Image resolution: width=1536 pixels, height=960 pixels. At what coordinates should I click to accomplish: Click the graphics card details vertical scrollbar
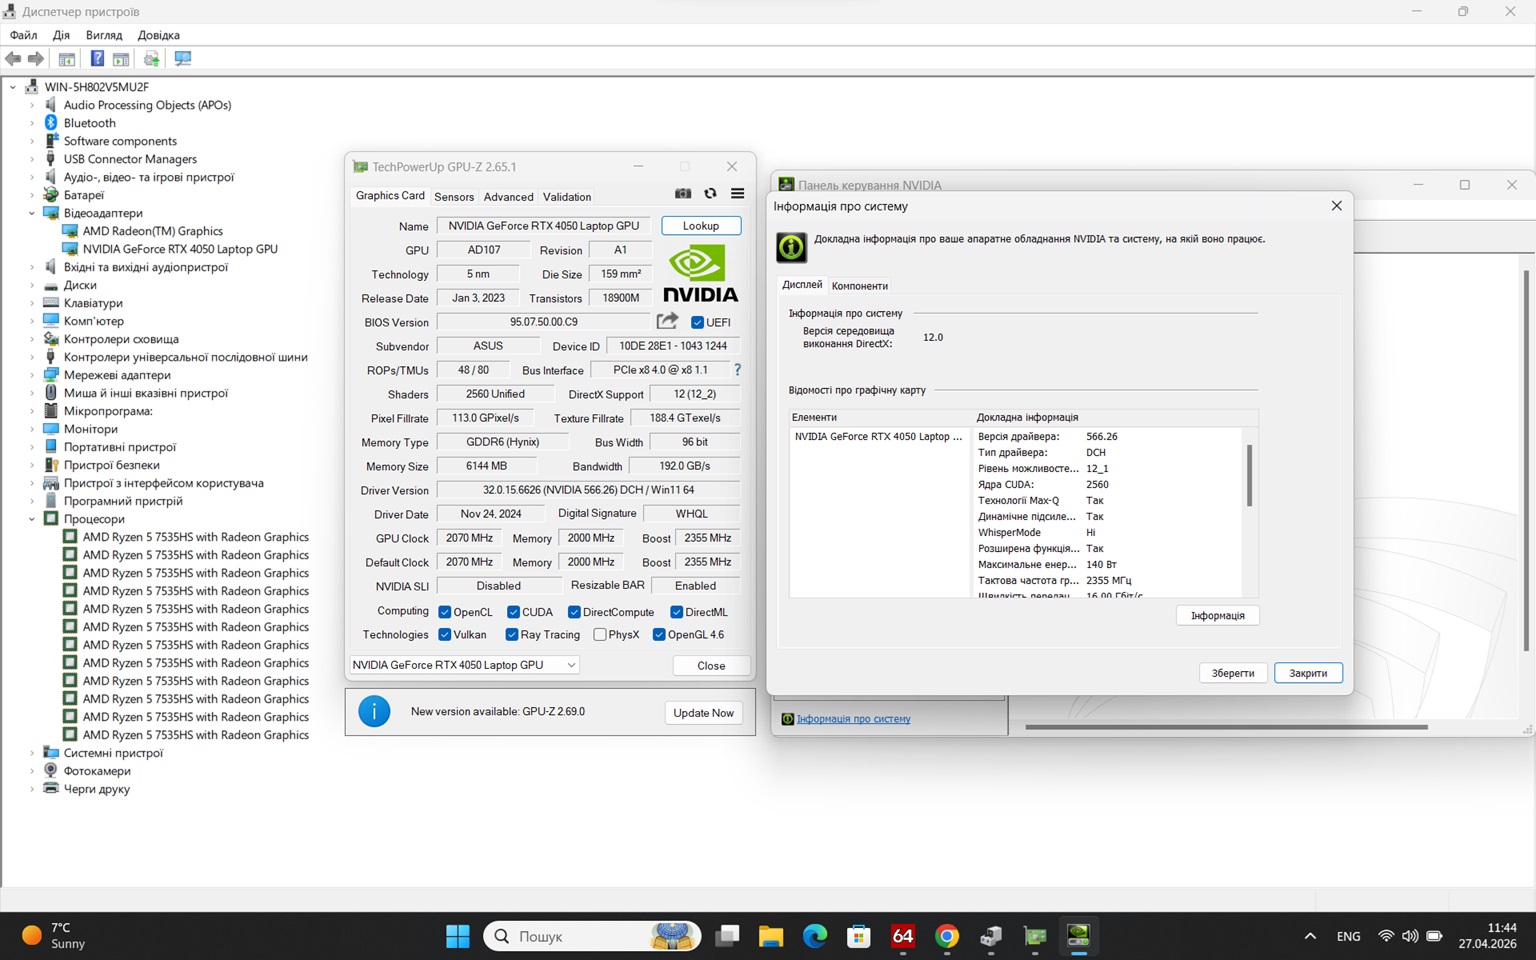point(1249,476)
